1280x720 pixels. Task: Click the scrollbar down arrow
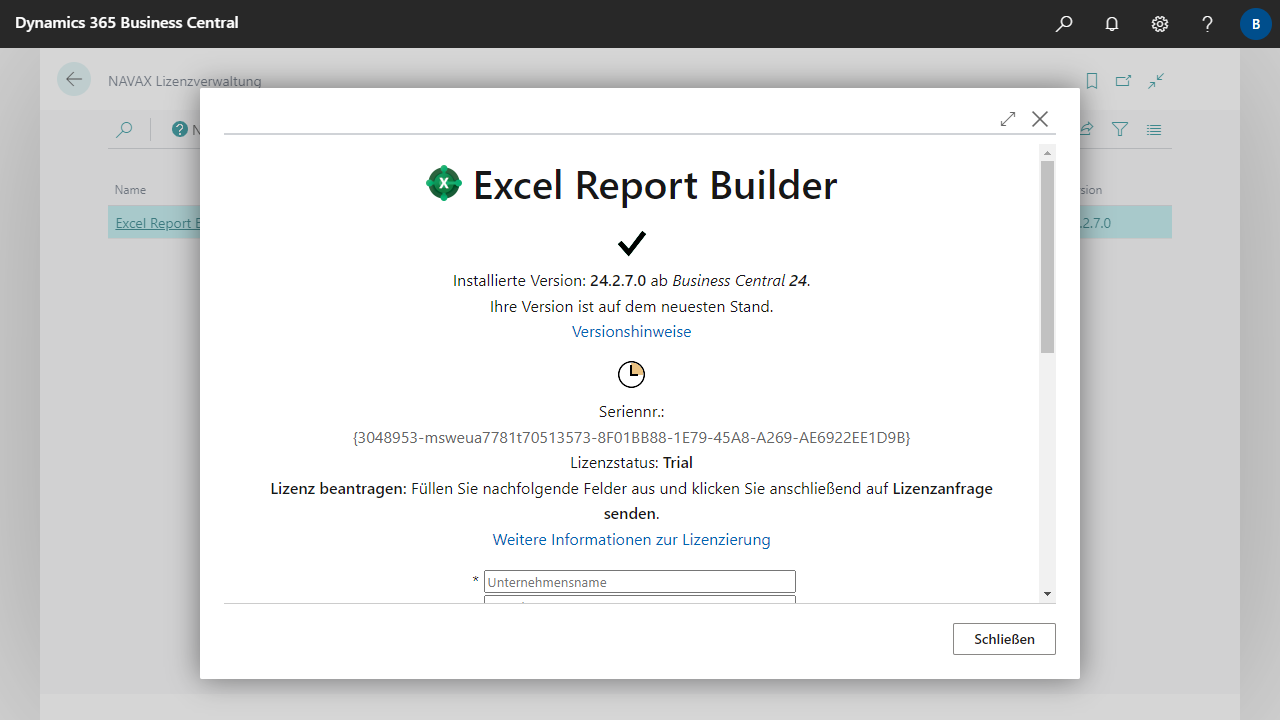click(1047, 594)
